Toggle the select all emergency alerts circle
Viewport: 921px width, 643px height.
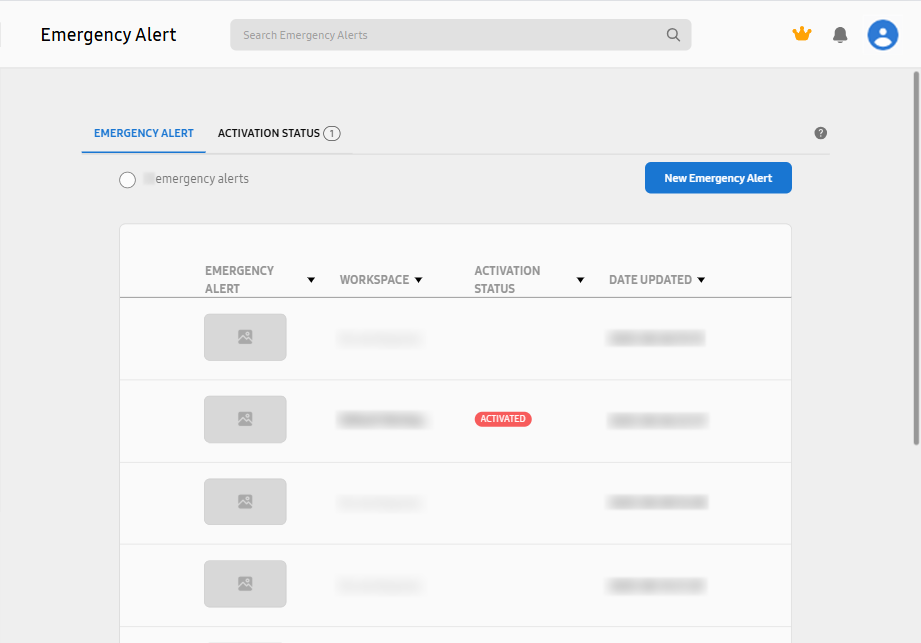(127, 180)
